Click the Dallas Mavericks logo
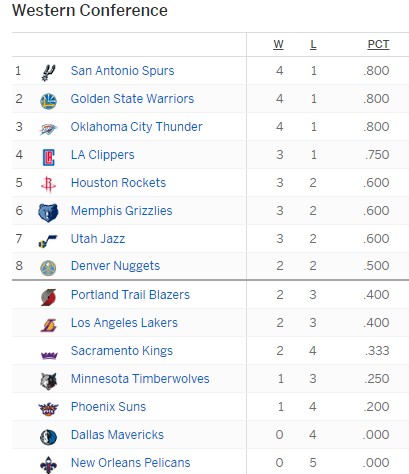The image size is (409, 474). point(48,437)
